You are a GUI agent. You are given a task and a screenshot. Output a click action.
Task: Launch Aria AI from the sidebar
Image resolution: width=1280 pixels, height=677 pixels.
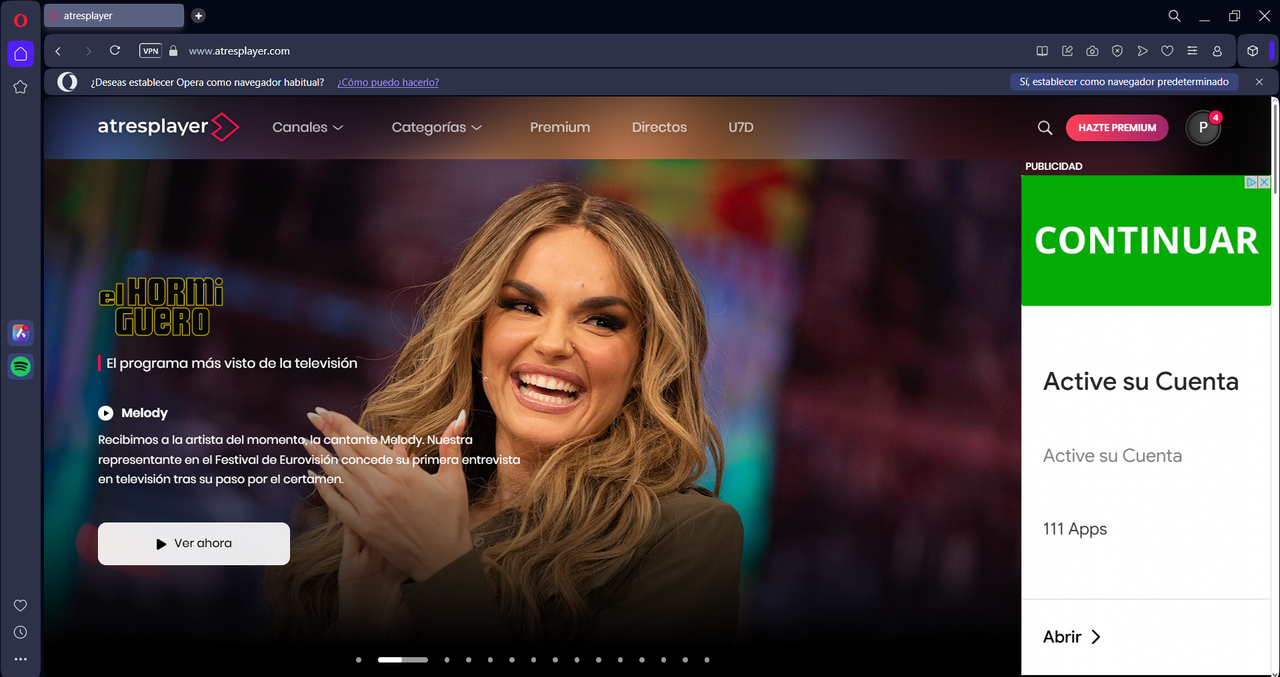click(20, 333)
